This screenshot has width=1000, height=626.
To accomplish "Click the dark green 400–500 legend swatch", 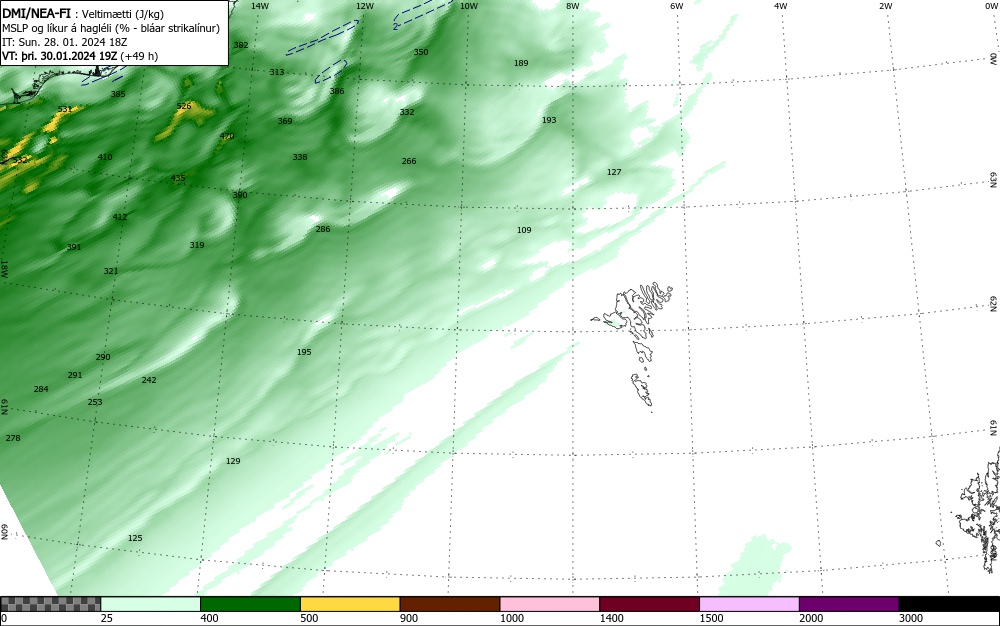I will (250, 604).
